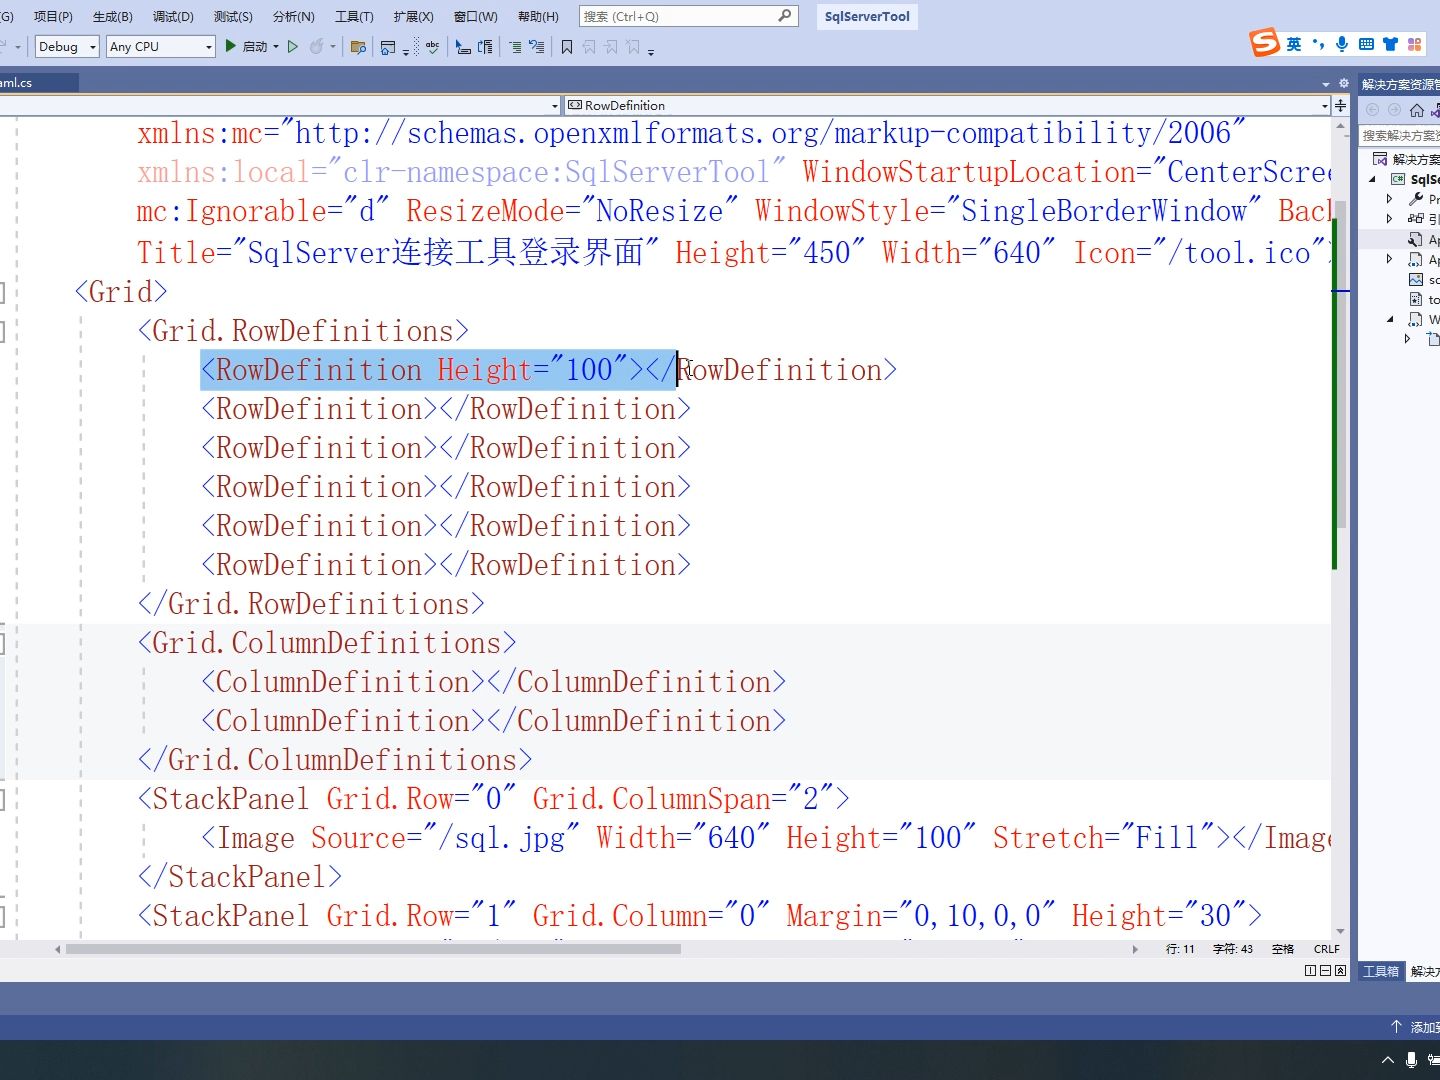Open the 调试(D) menu
Image resolution: width=1440 pixels, height=1080 pixels.
point(172,17)
